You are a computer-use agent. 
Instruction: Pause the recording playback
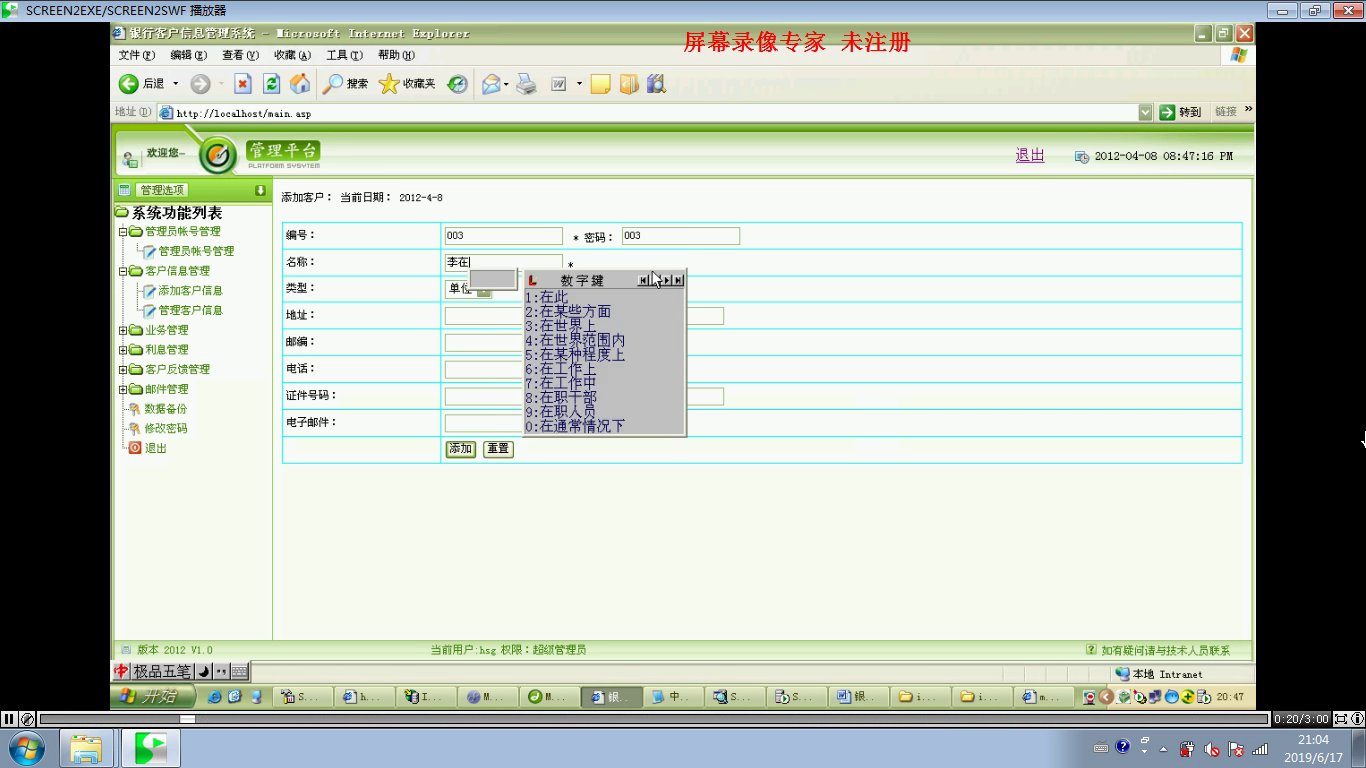click(x=9, y=718)
